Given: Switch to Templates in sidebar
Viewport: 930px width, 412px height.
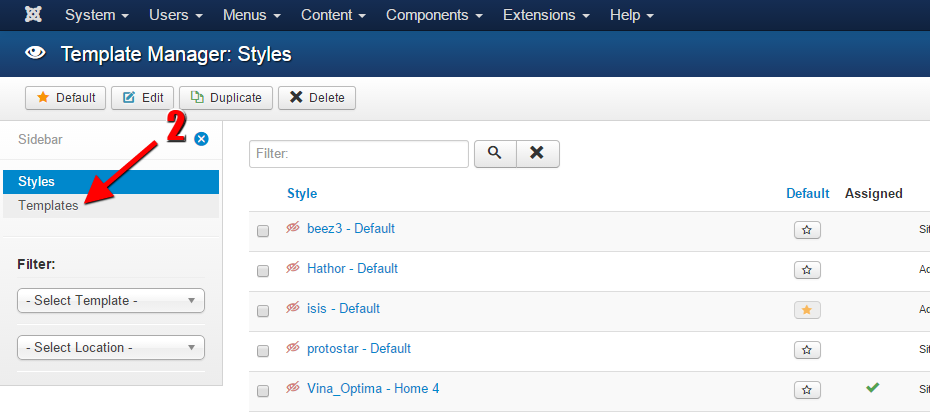Looking at the screenshot, I should click(48, 205).
